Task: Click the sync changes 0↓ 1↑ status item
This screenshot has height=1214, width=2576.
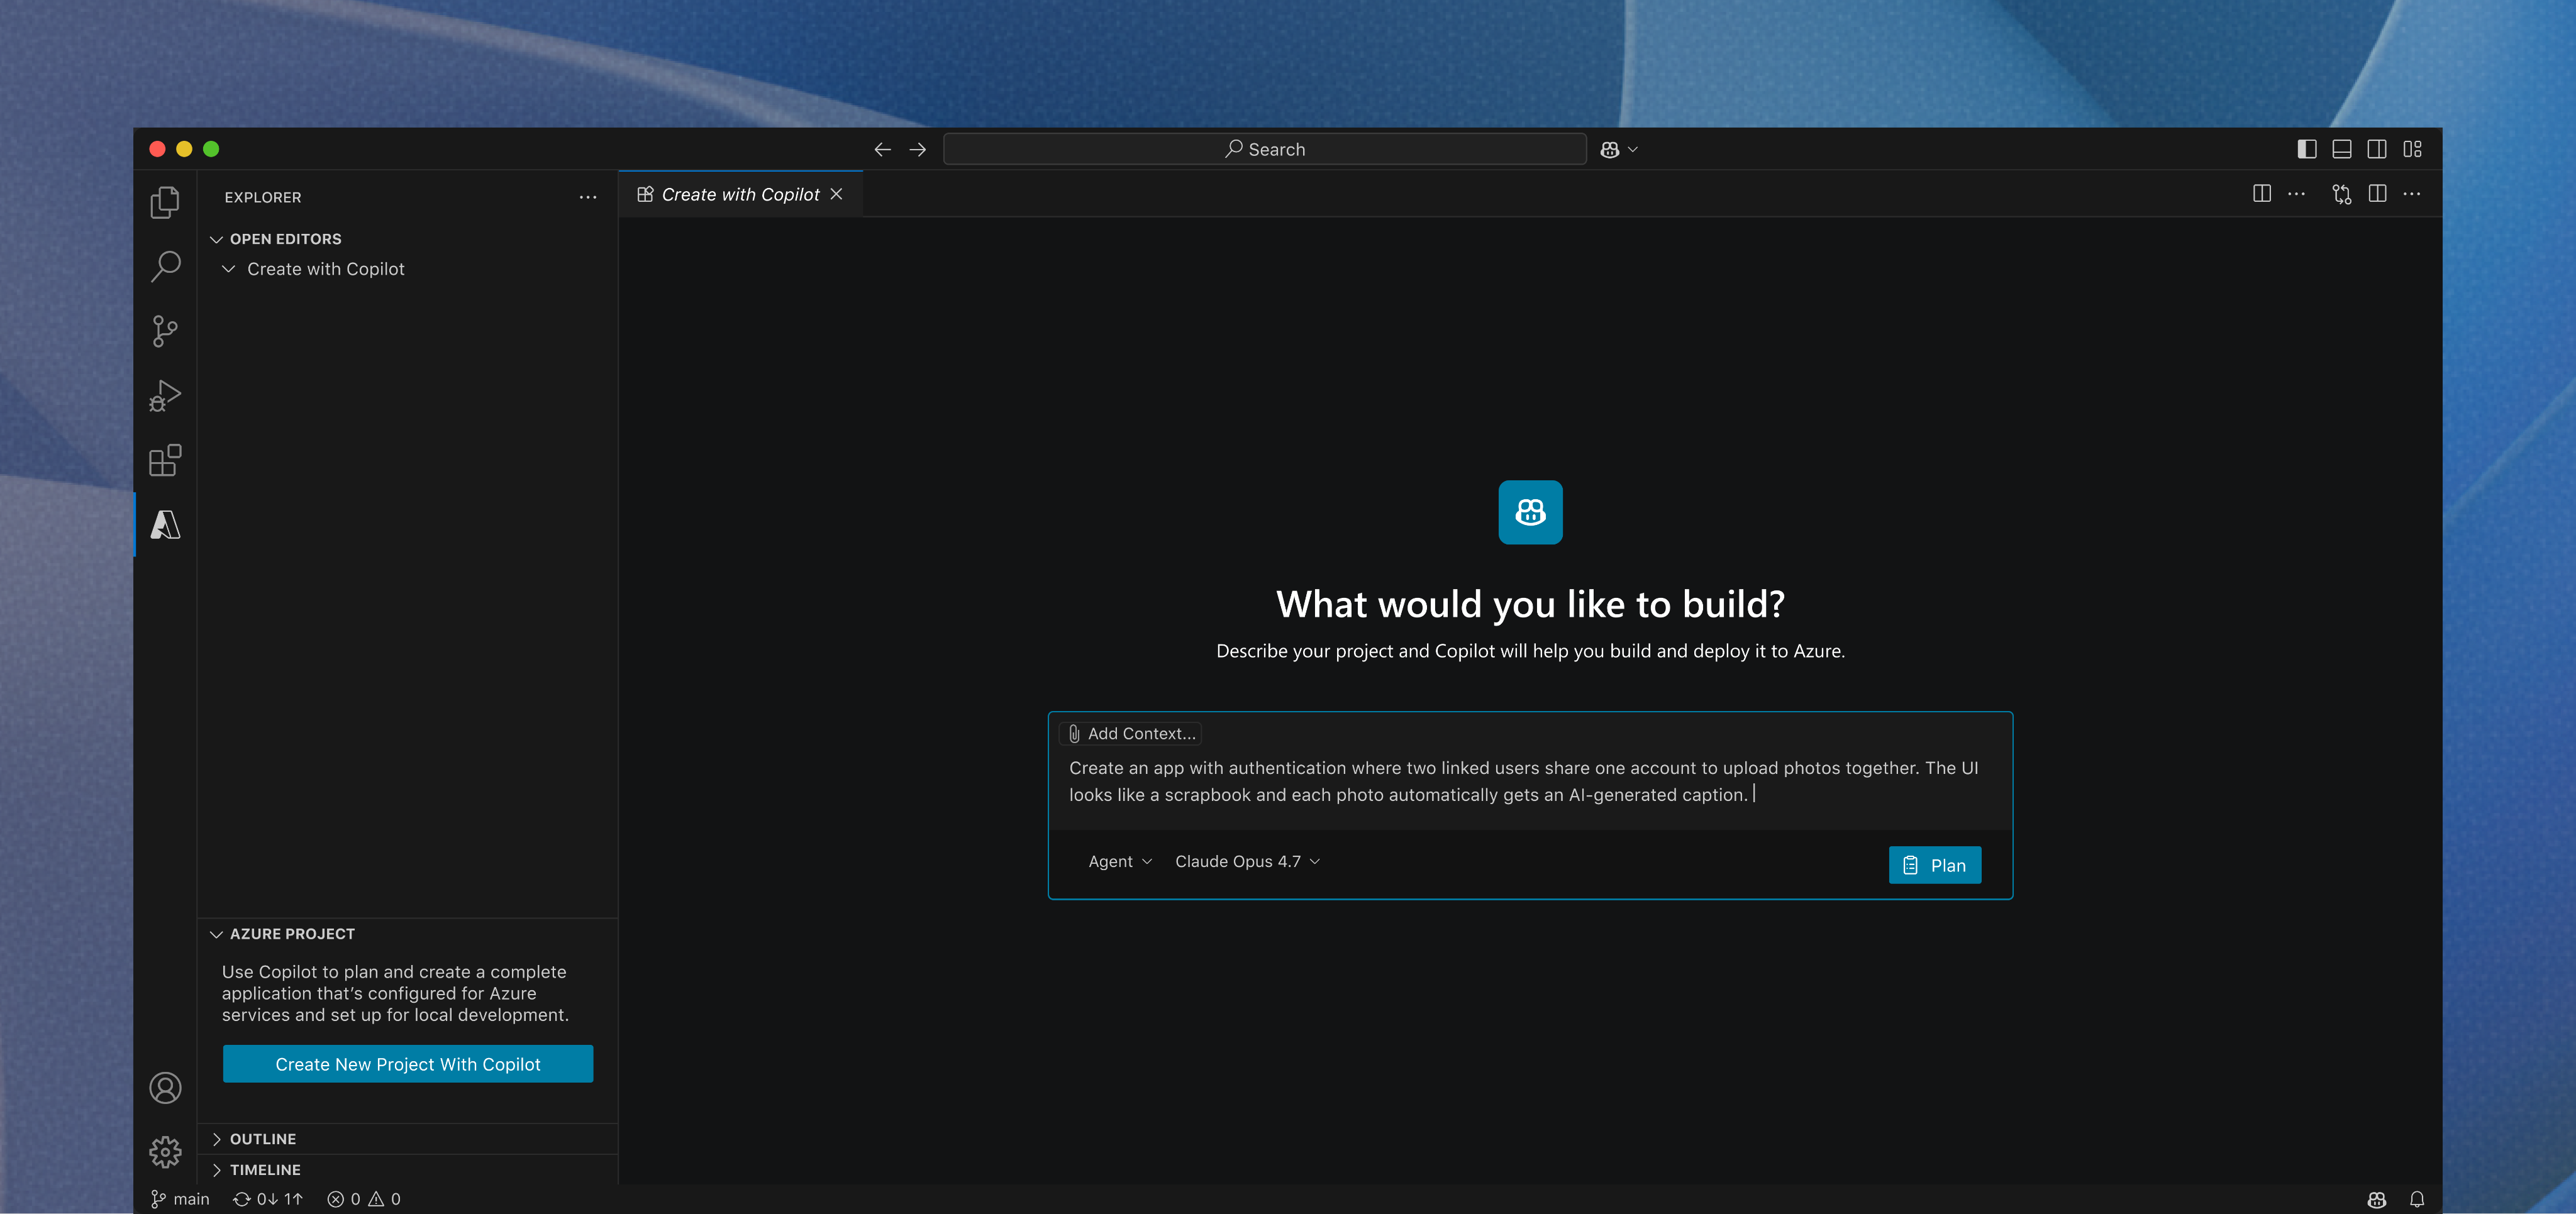Action: 268,1199
